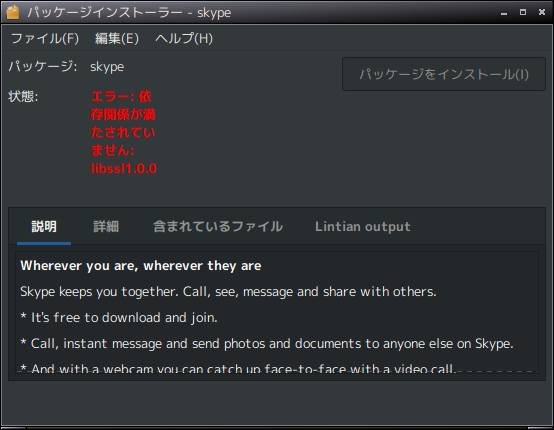Open the Lintian output tab
This screenshot has height=430, width=554.
tap(363, 226)
